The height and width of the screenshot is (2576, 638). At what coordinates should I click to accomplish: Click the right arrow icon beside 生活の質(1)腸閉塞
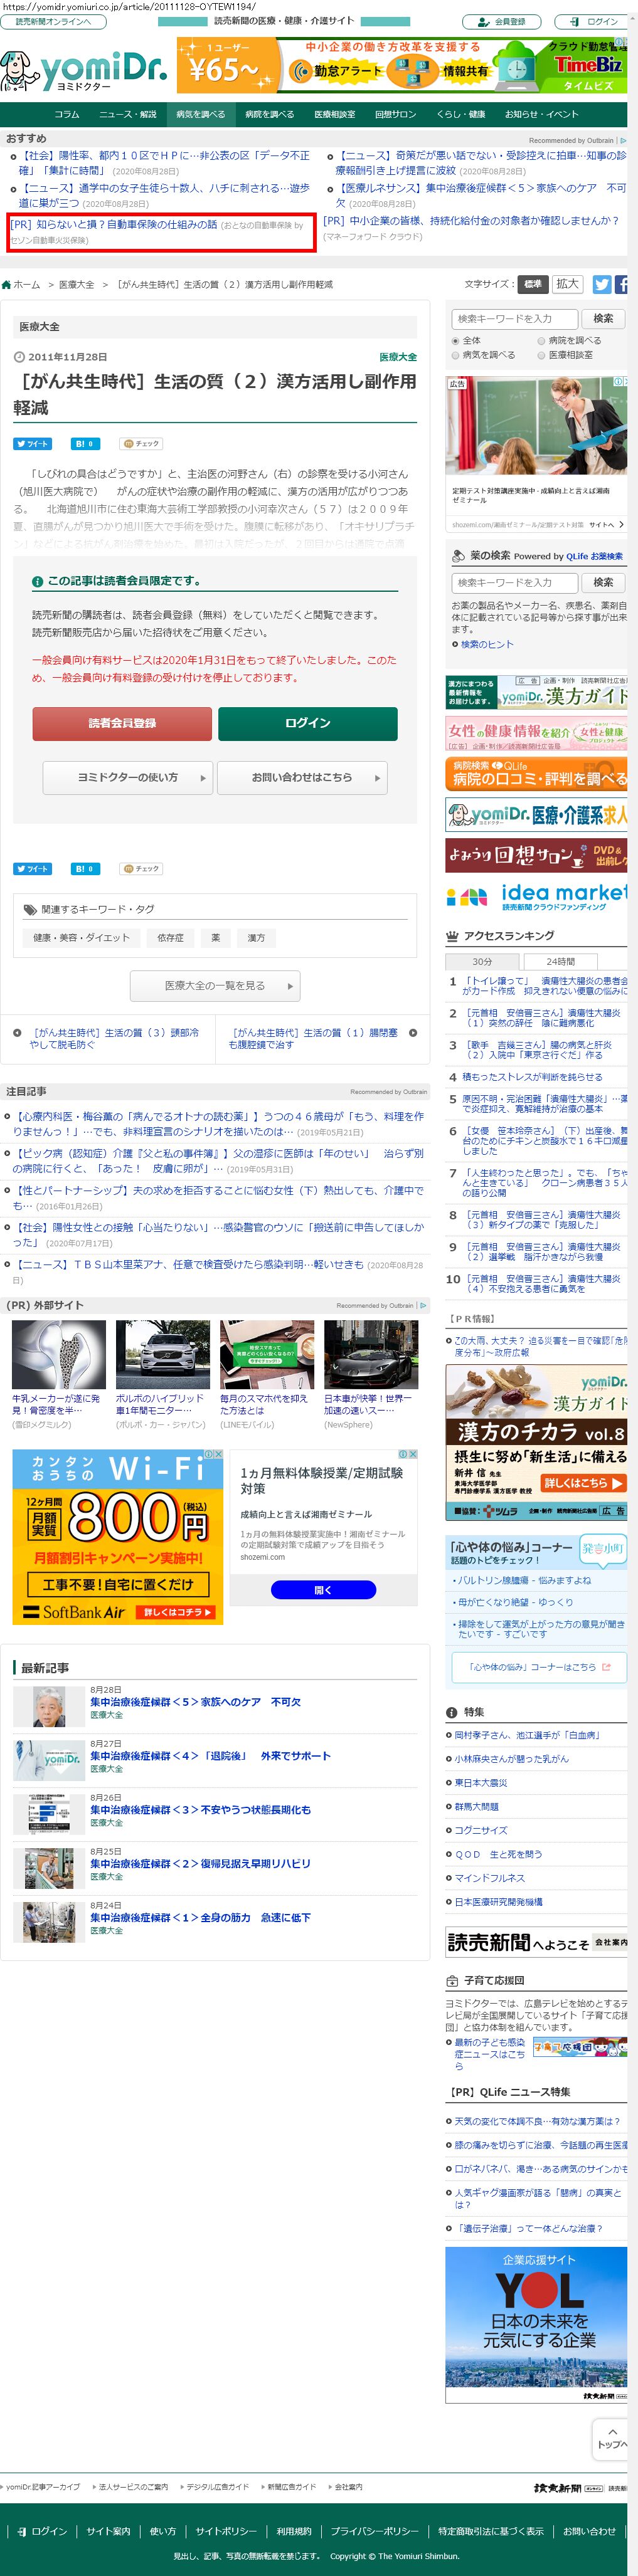pyautogui.click(x=413, y=1032)
